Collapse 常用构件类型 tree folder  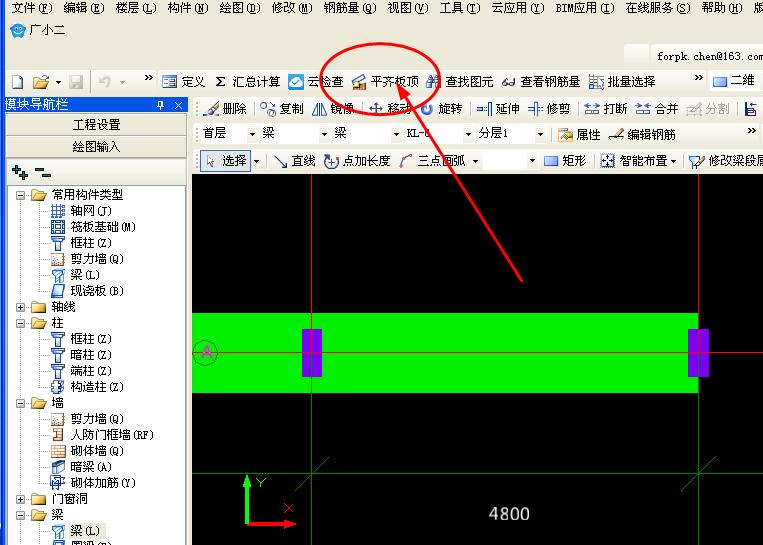pyautogui.click(x=20, y=195)
